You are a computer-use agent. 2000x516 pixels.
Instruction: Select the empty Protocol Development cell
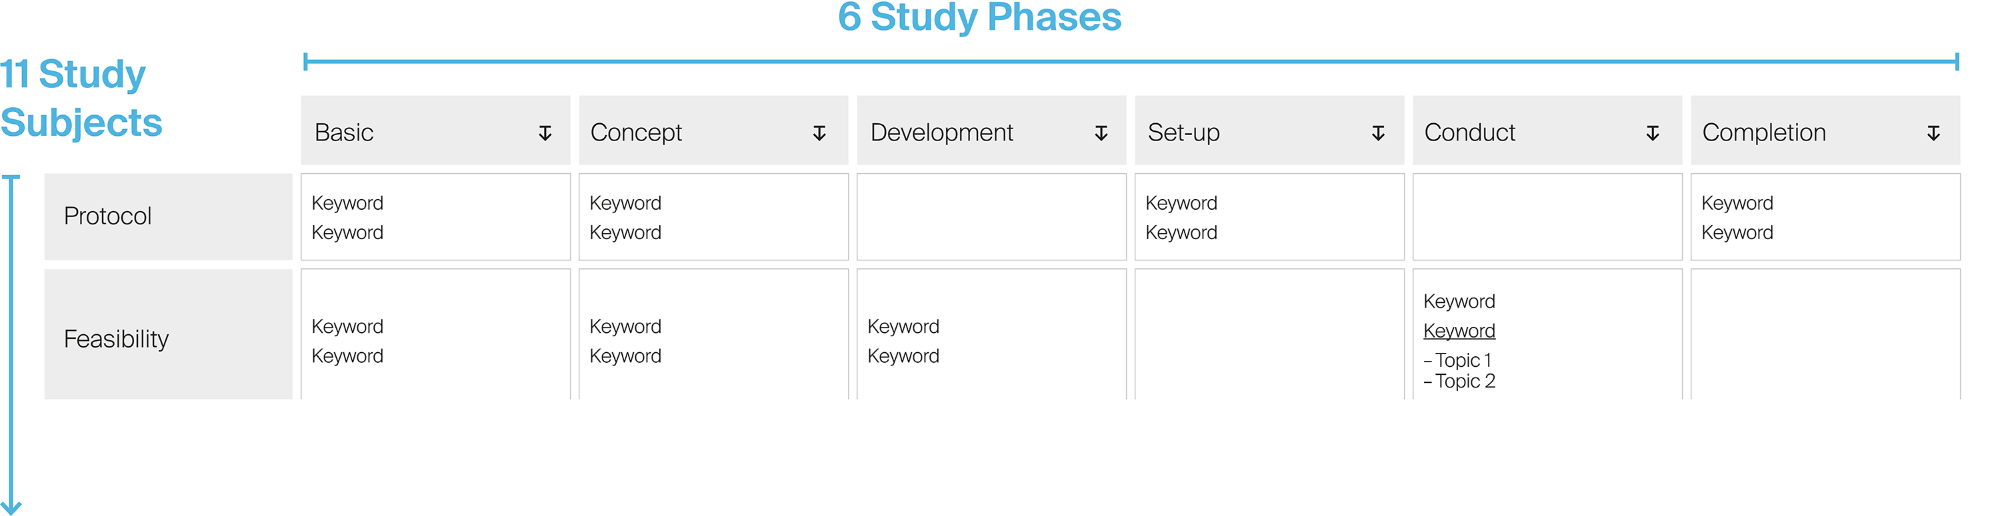click(x=992, y=217)
